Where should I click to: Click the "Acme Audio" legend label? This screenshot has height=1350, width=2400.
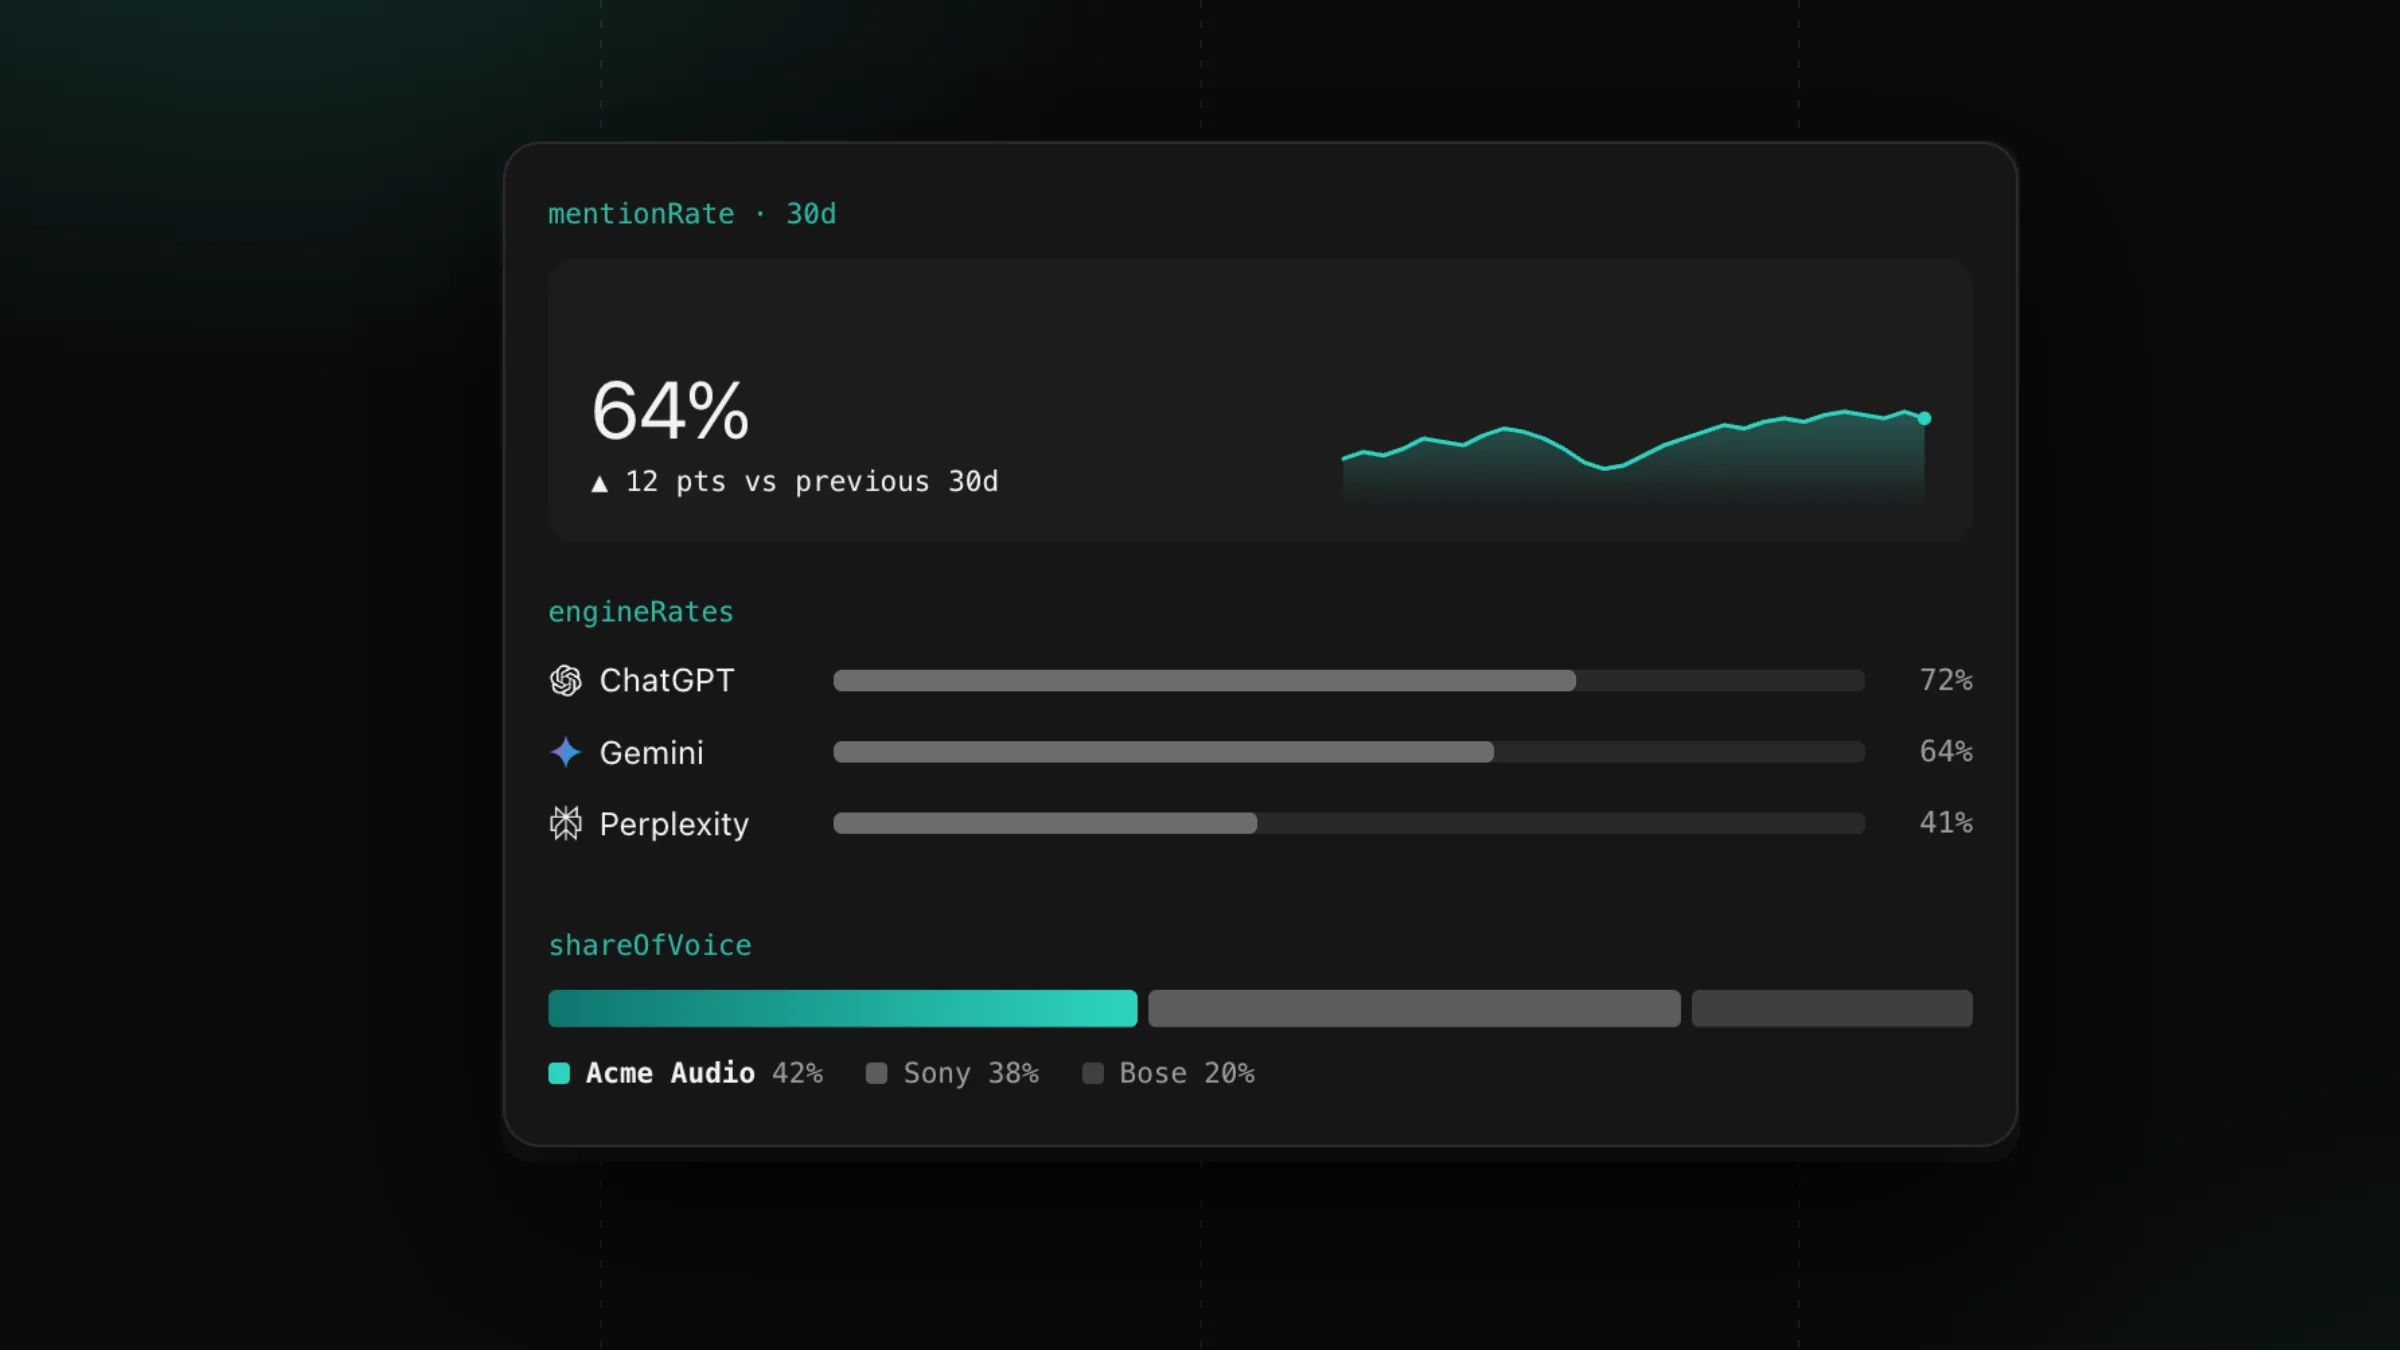coord(670,1073)
